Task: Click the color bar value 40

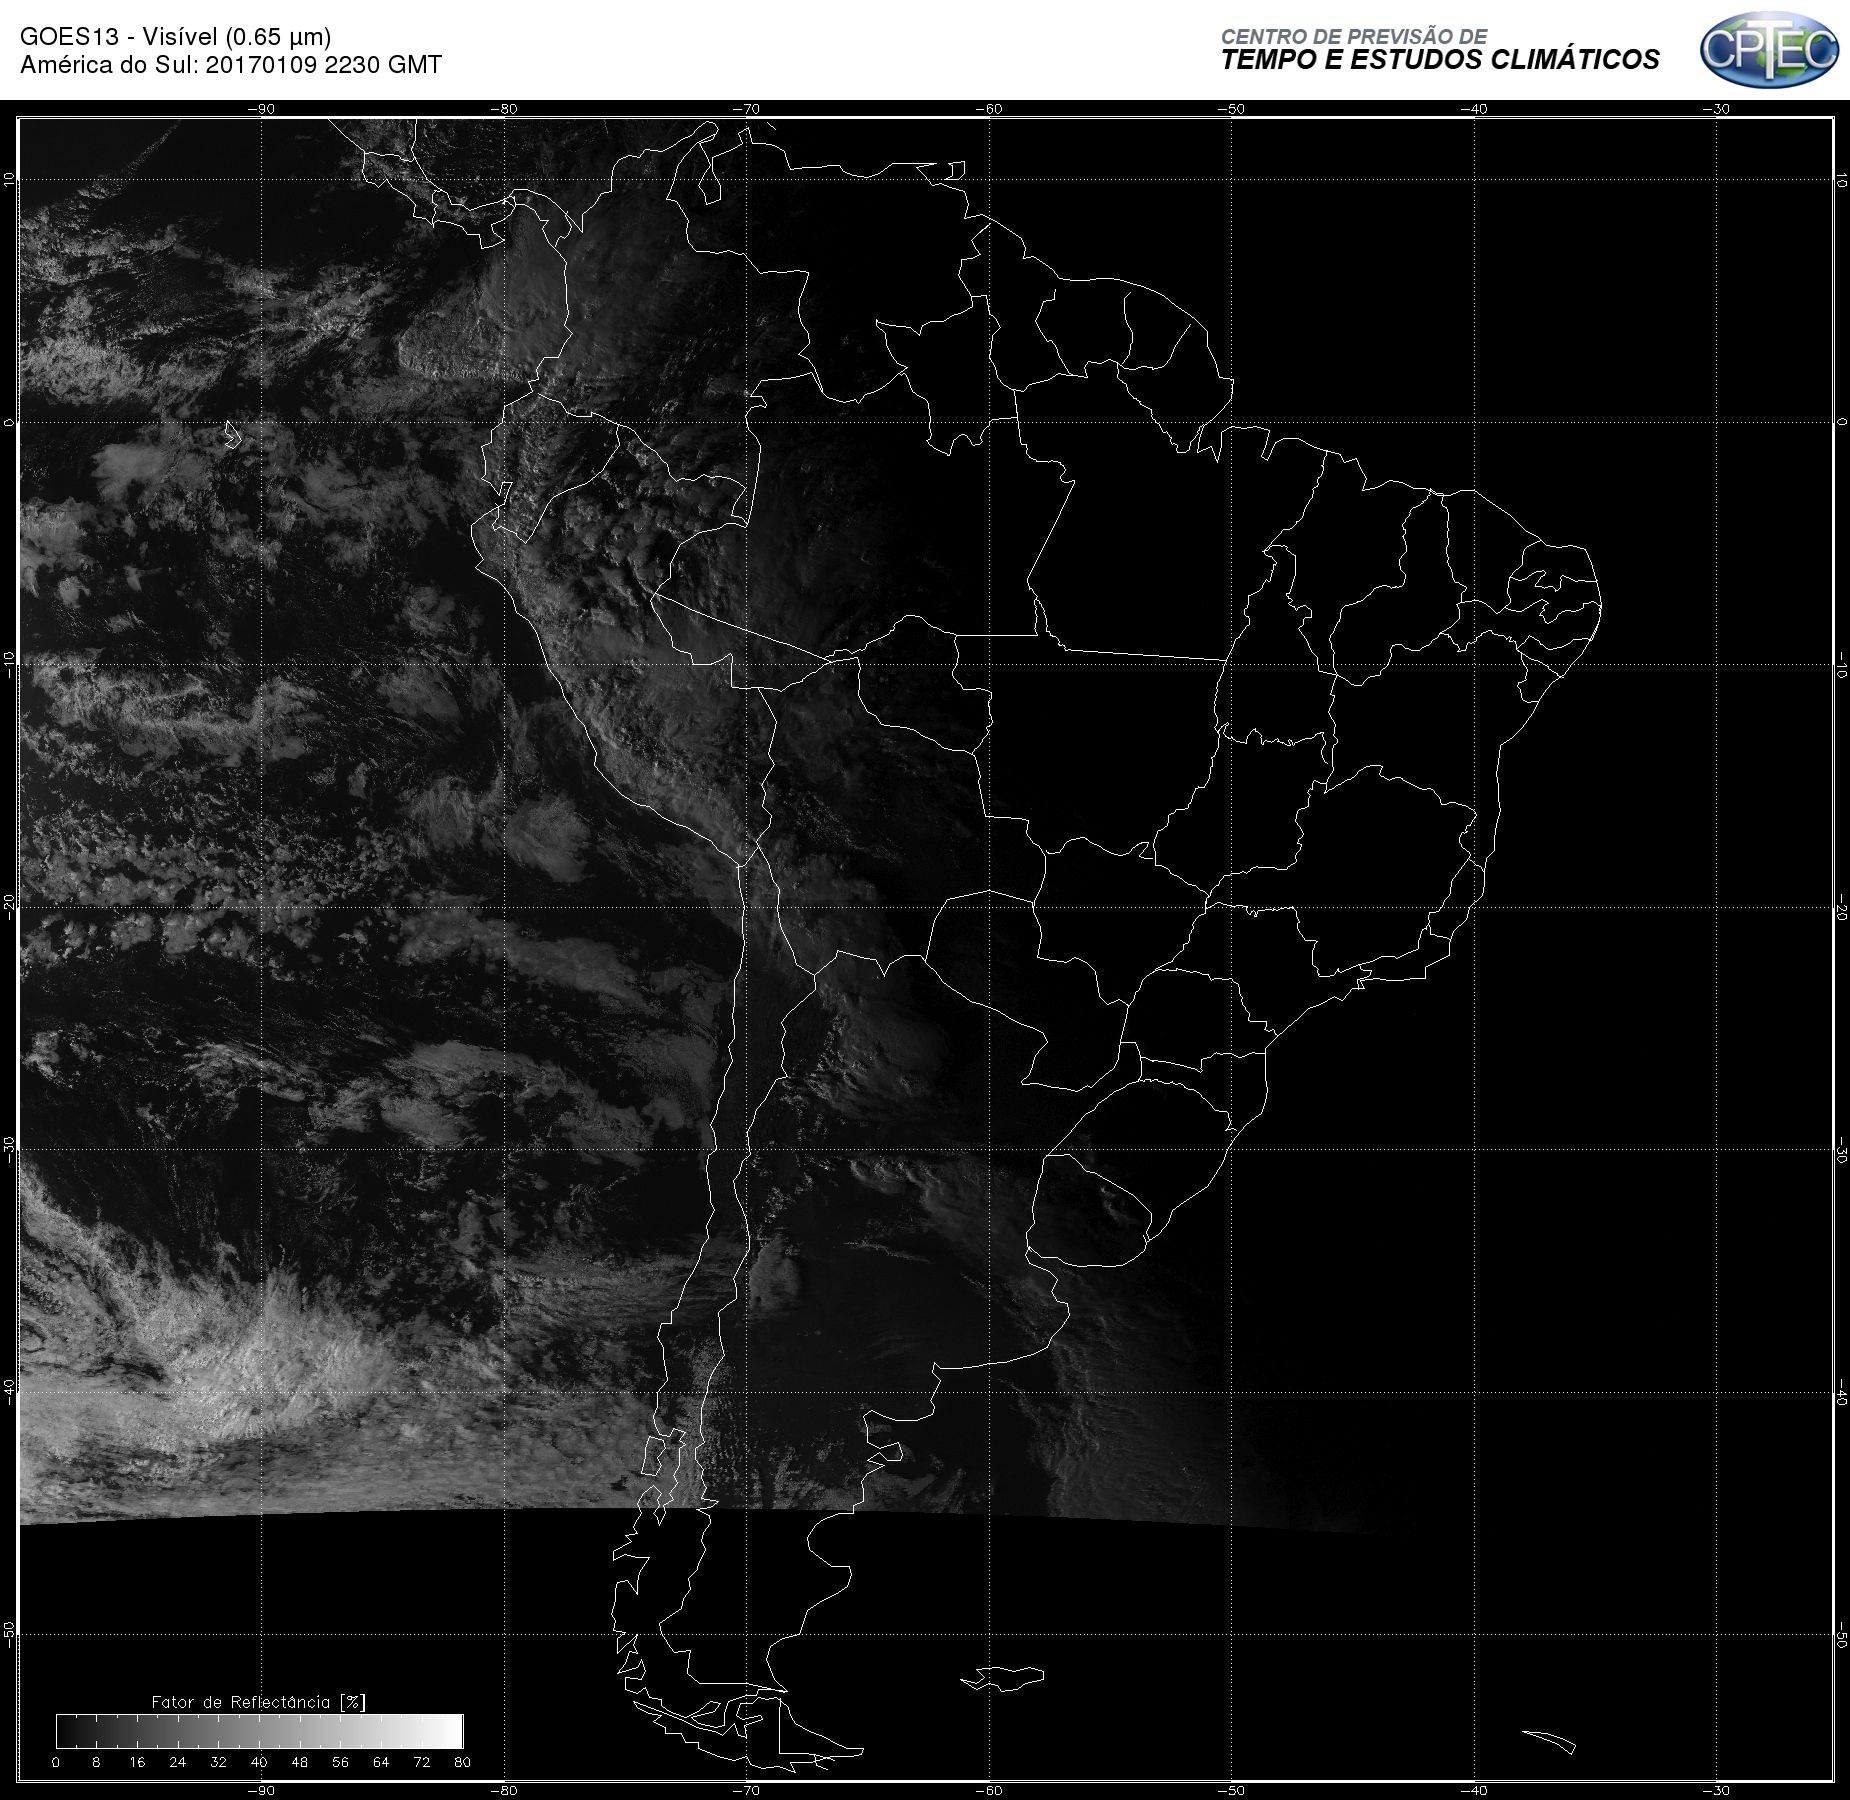Action: click(259, 1762)
